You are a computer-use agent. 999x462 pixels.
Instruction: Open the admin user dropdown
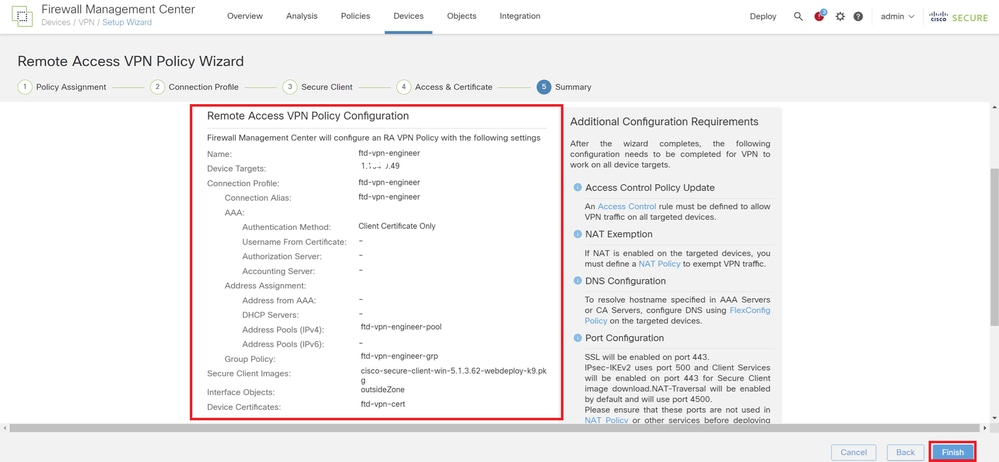point(897,17)
